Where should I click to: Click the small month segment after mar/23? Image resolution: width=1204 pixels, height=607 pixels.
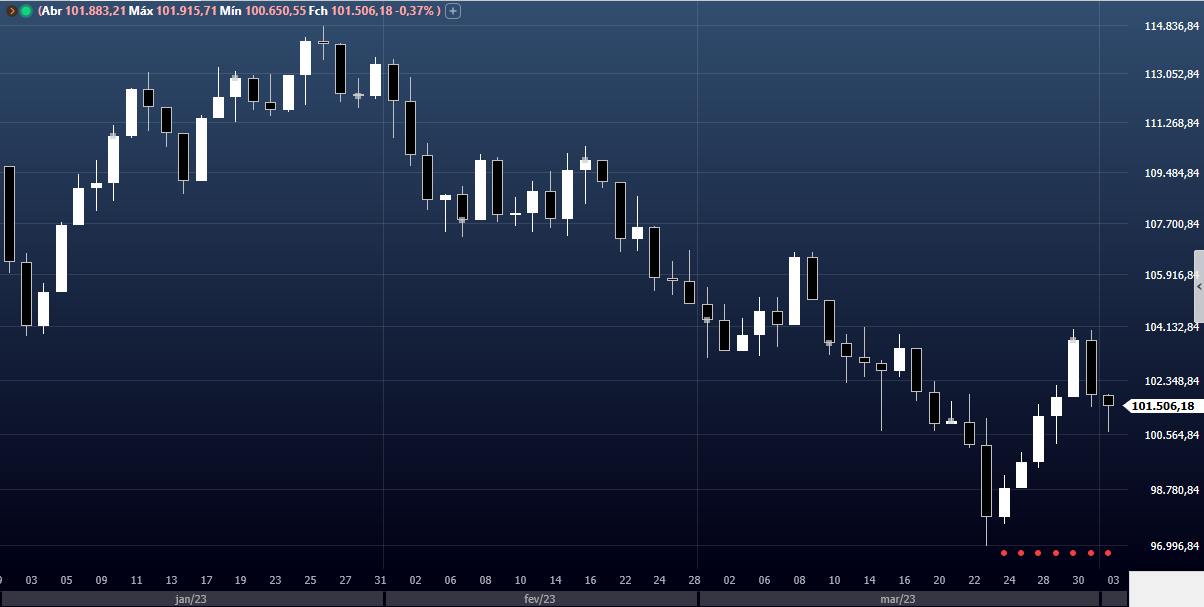tap(1113, 599)
